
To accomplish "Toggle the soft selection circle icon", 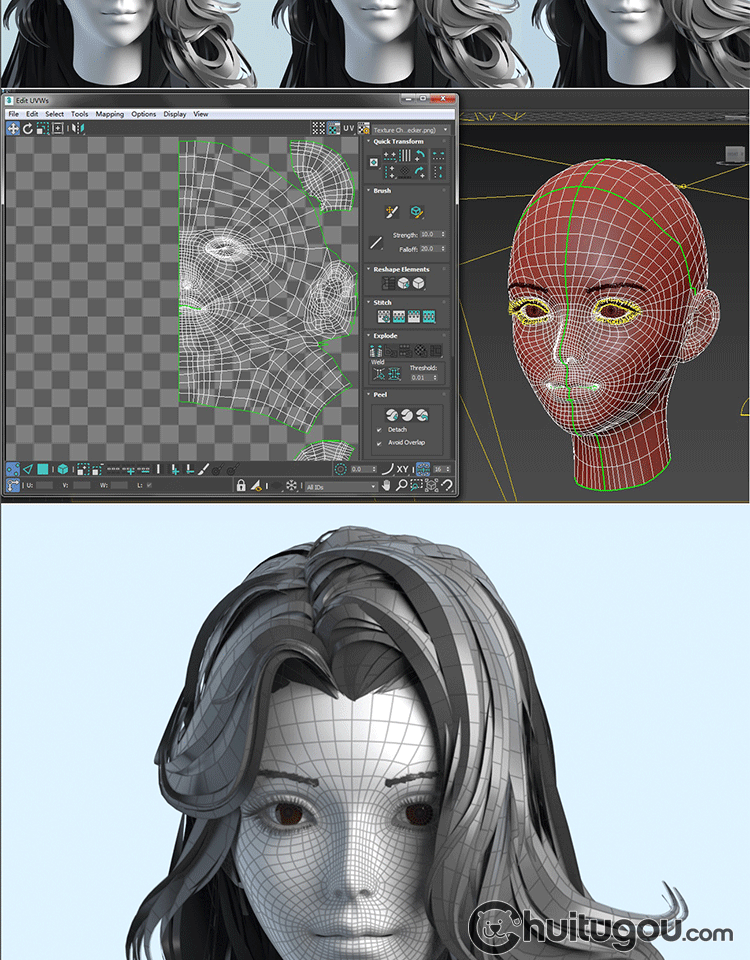I will point(340,470).
